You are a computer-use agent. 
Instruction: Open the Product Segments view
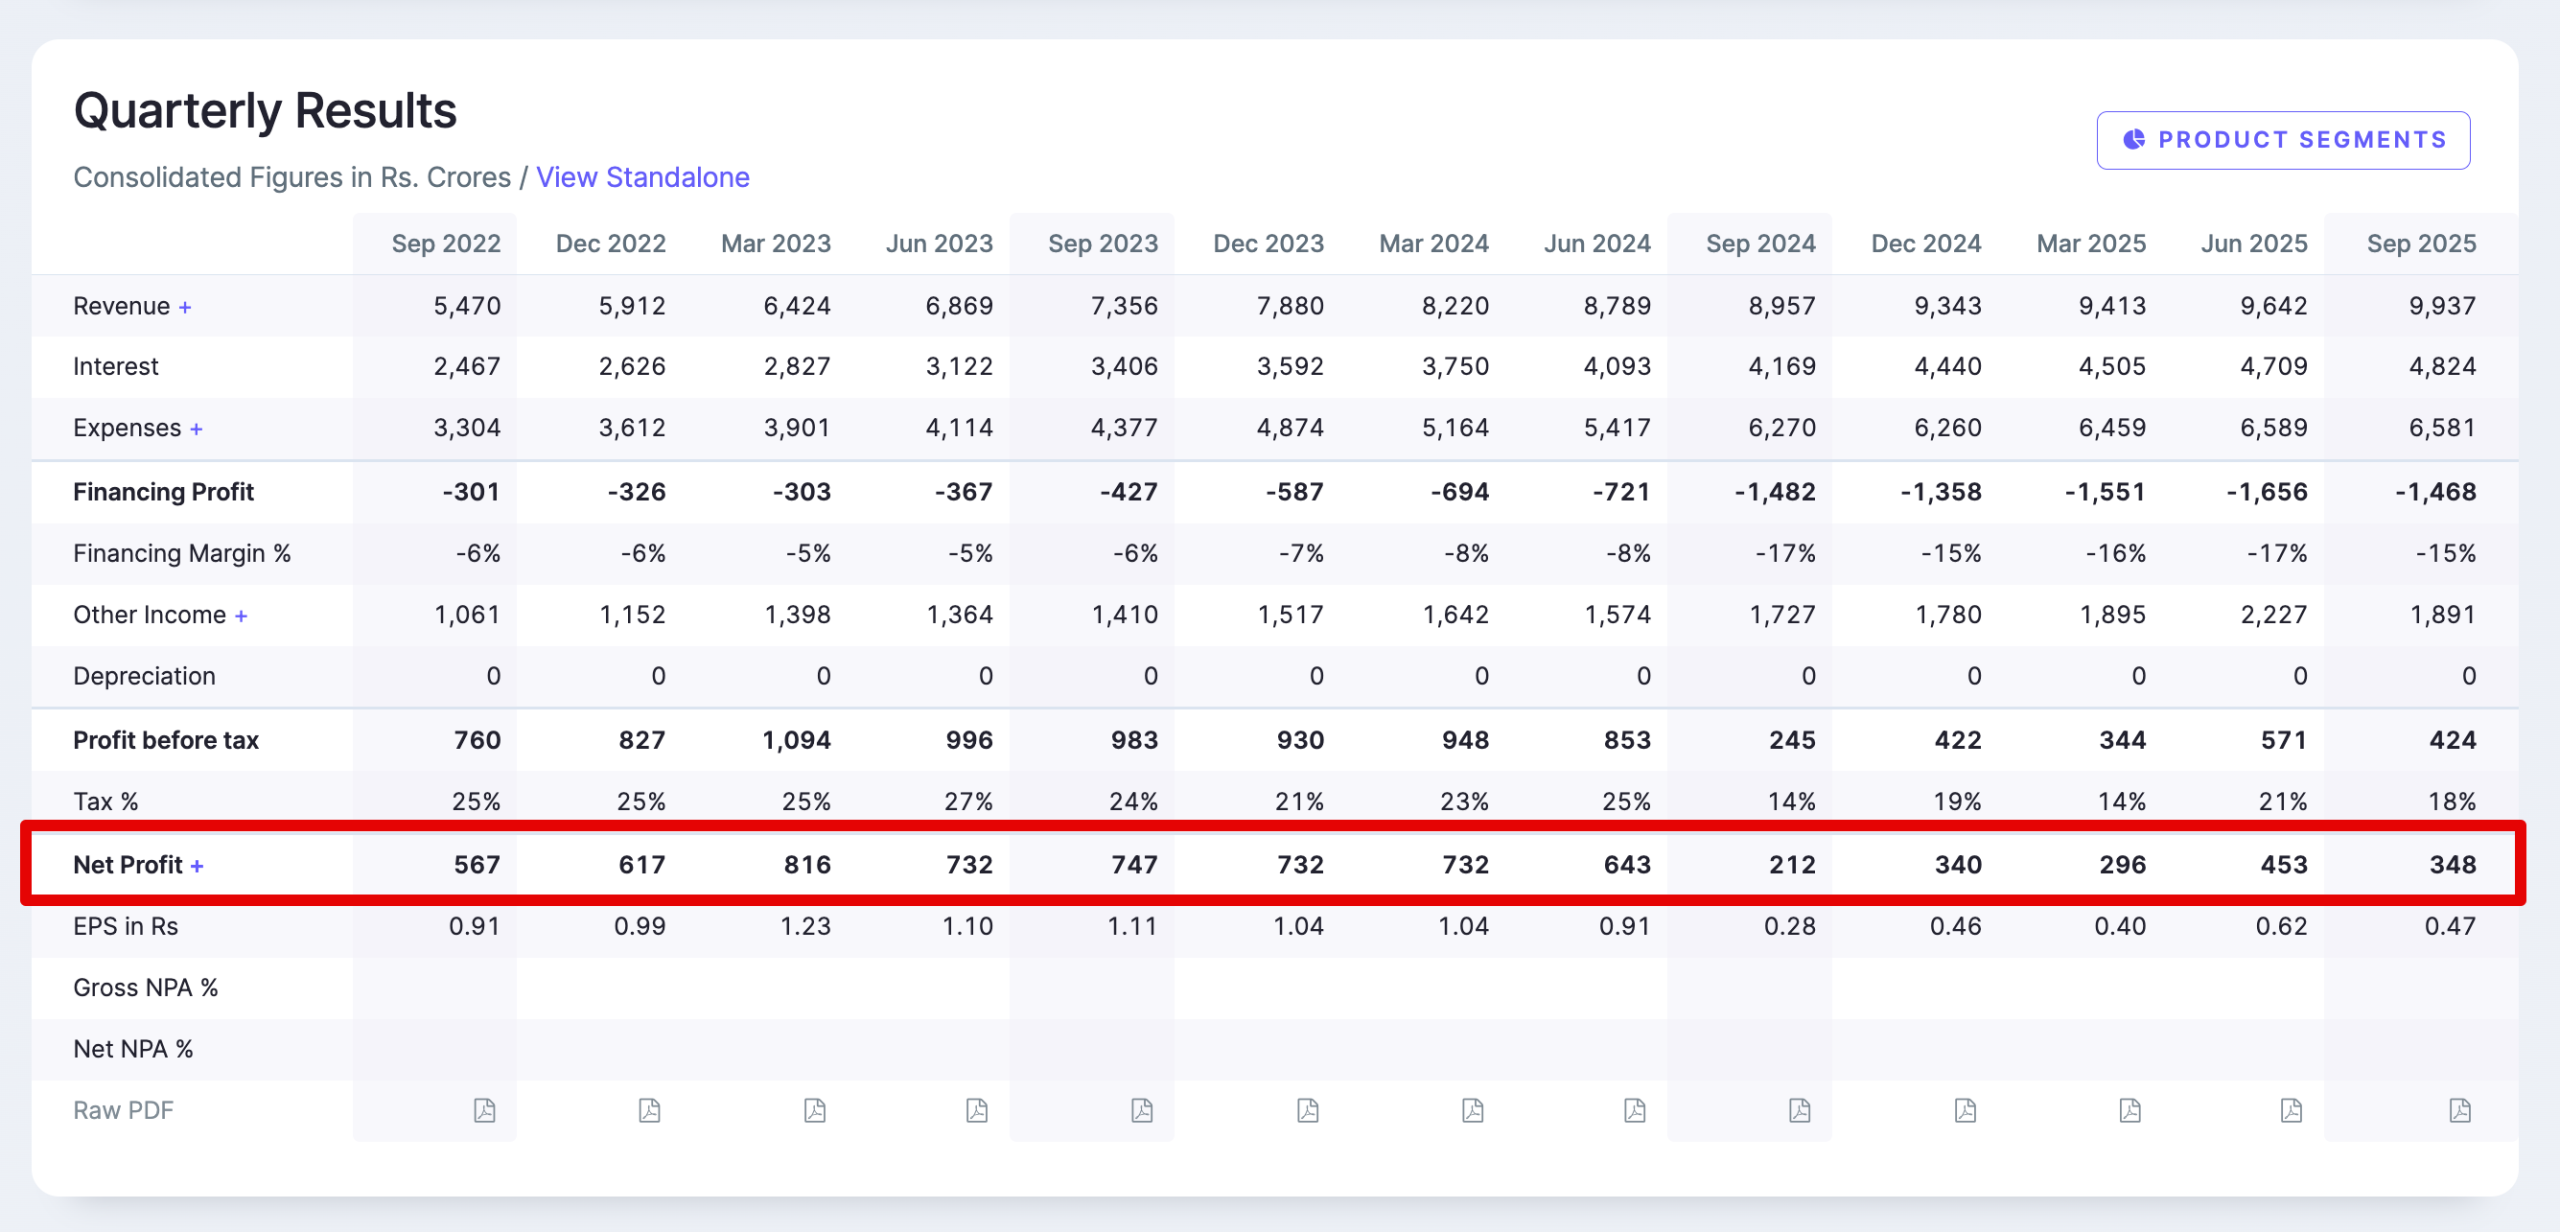tap(2283, 139)
